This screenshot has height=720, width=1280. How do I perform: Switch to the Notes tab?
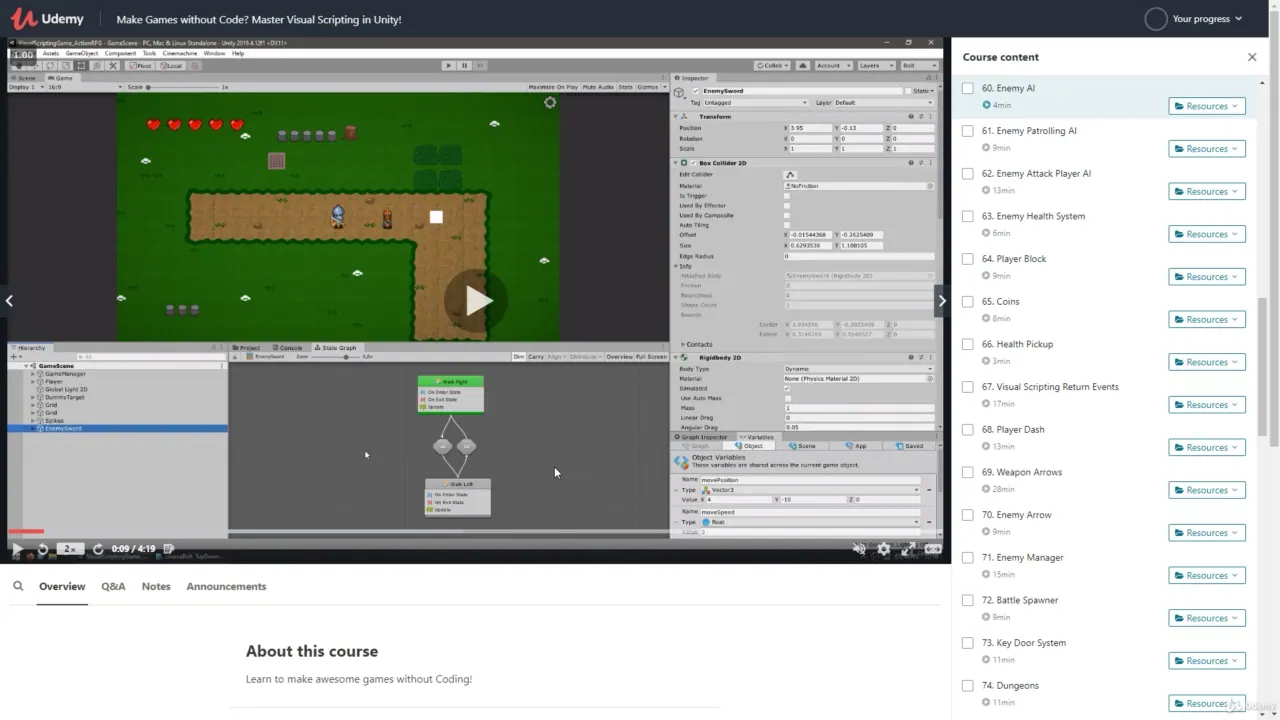(x=156, y=586)
